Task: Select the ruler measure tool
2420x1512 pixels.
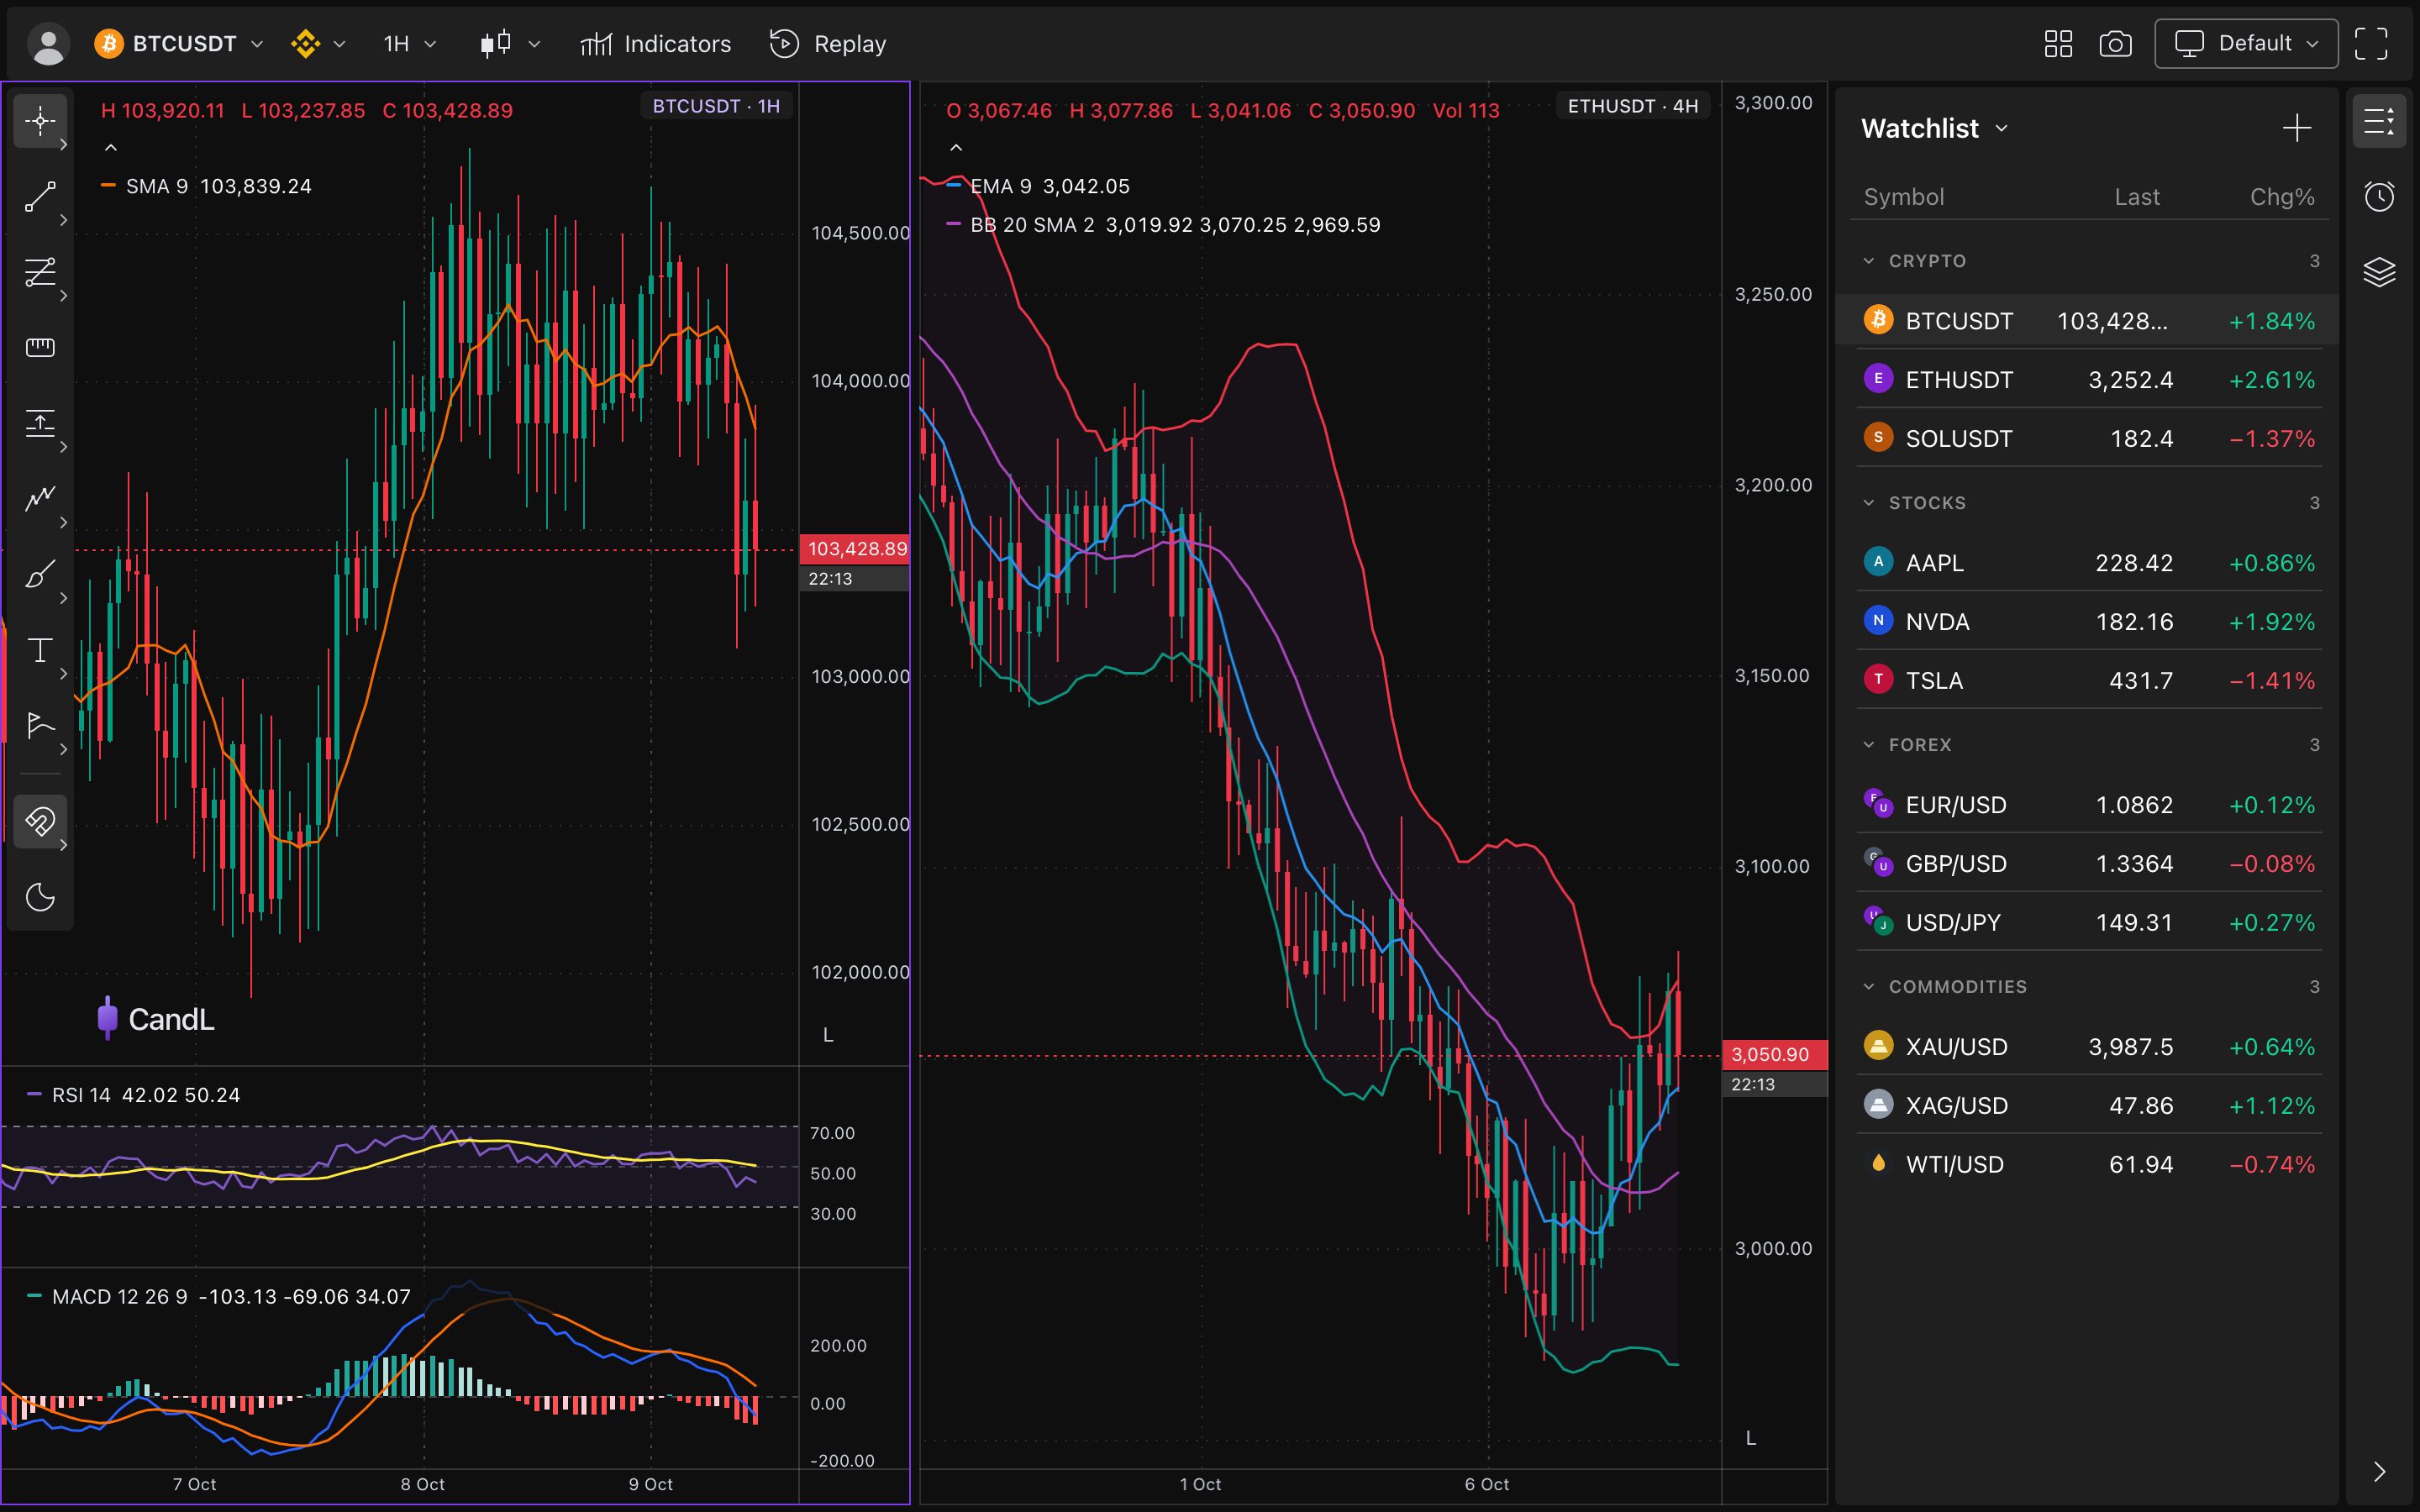Action: click(40, 348)
